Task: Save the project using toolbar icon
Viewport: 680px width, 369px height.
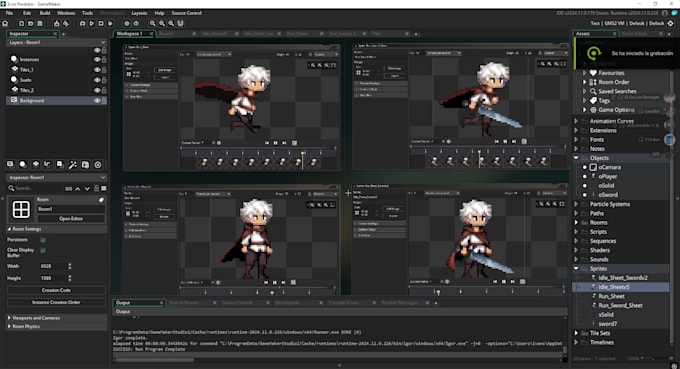Action: click(x=39, y=23)
